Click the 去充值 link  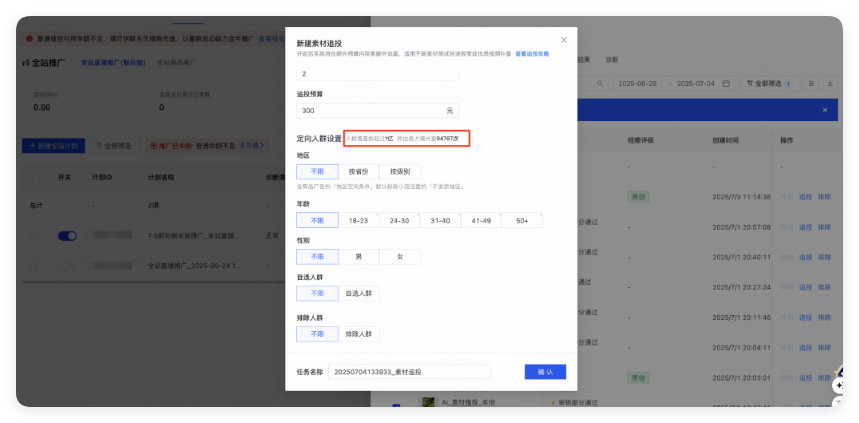[251, 146]
